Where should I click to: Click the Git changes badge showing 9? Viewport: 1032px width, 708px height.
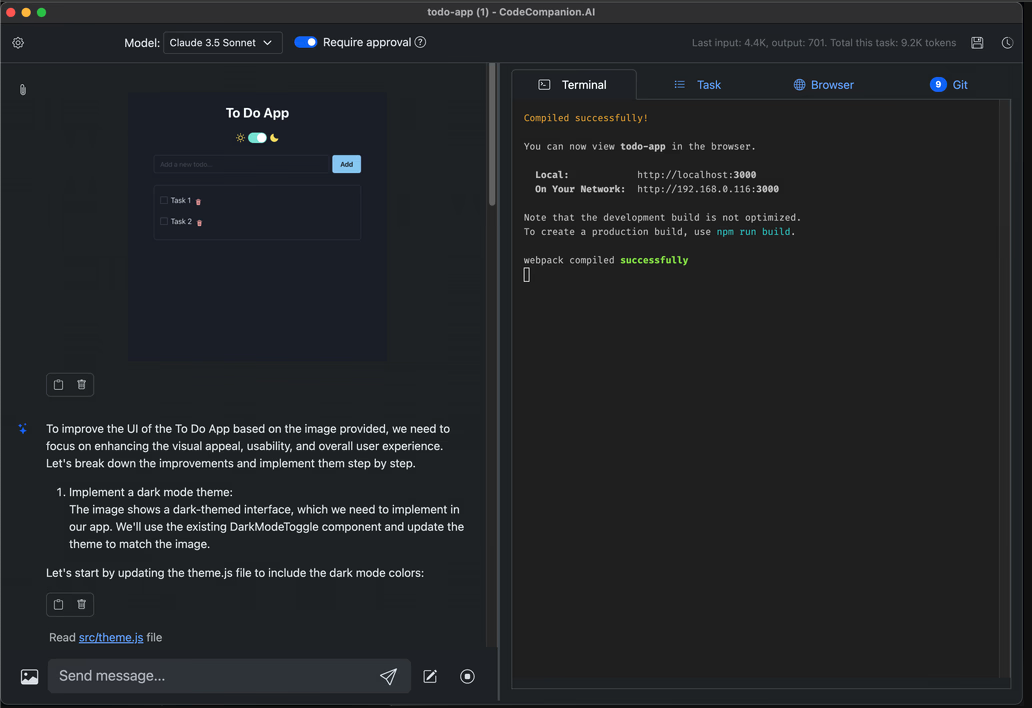coord(938,84)
